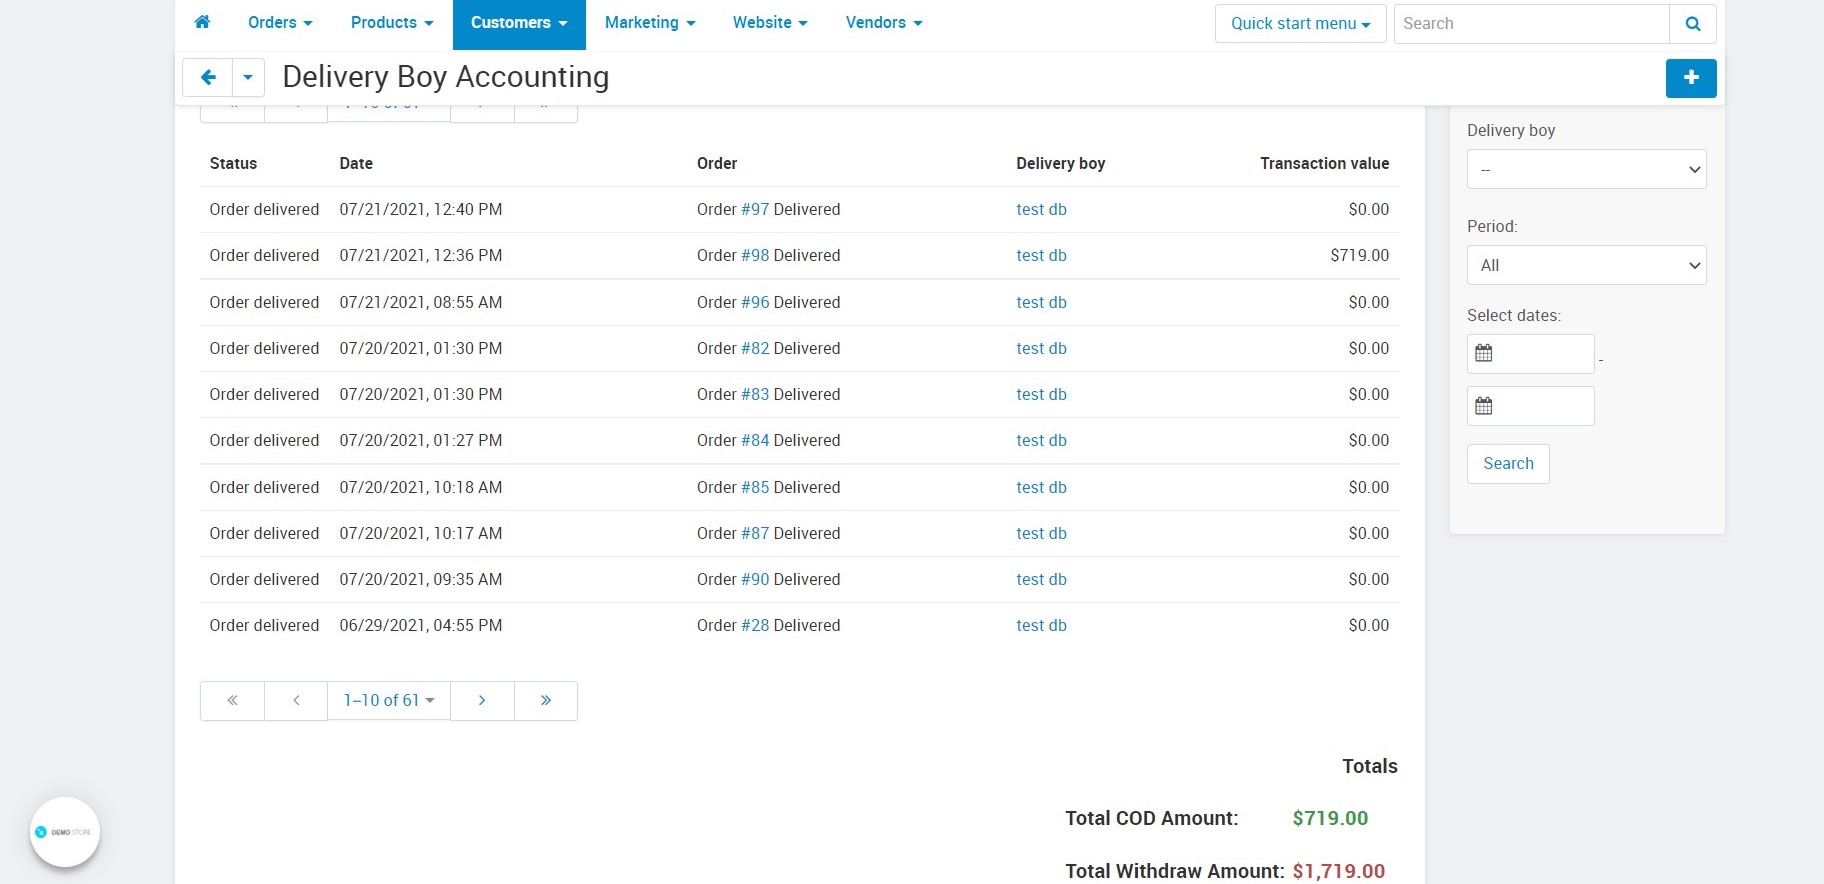The height and width of the screenshot is (884, 1824).
Task: Open order #90 link
Action: (755, 579)
